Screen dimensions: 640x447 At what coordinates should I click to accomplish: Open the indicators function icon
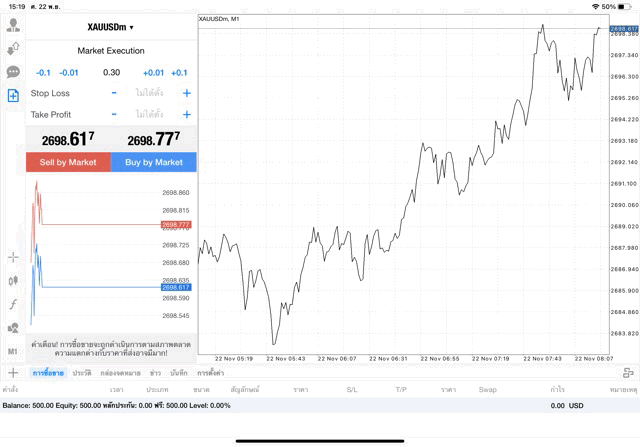pos(13,303)
